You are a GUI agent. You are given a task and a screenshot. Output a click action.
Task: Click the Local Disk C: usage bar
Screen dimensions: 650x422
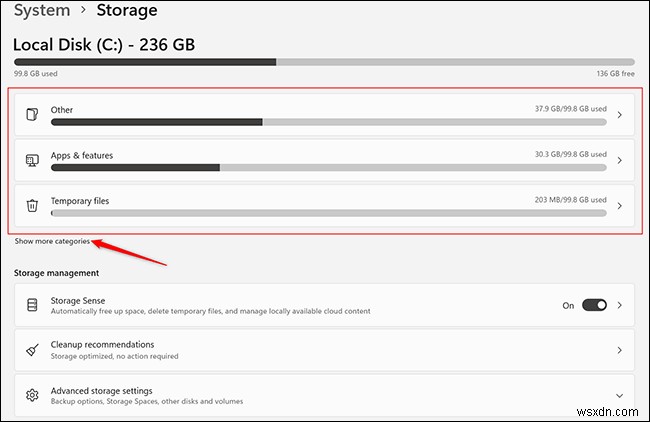click(x=324, y=61)
